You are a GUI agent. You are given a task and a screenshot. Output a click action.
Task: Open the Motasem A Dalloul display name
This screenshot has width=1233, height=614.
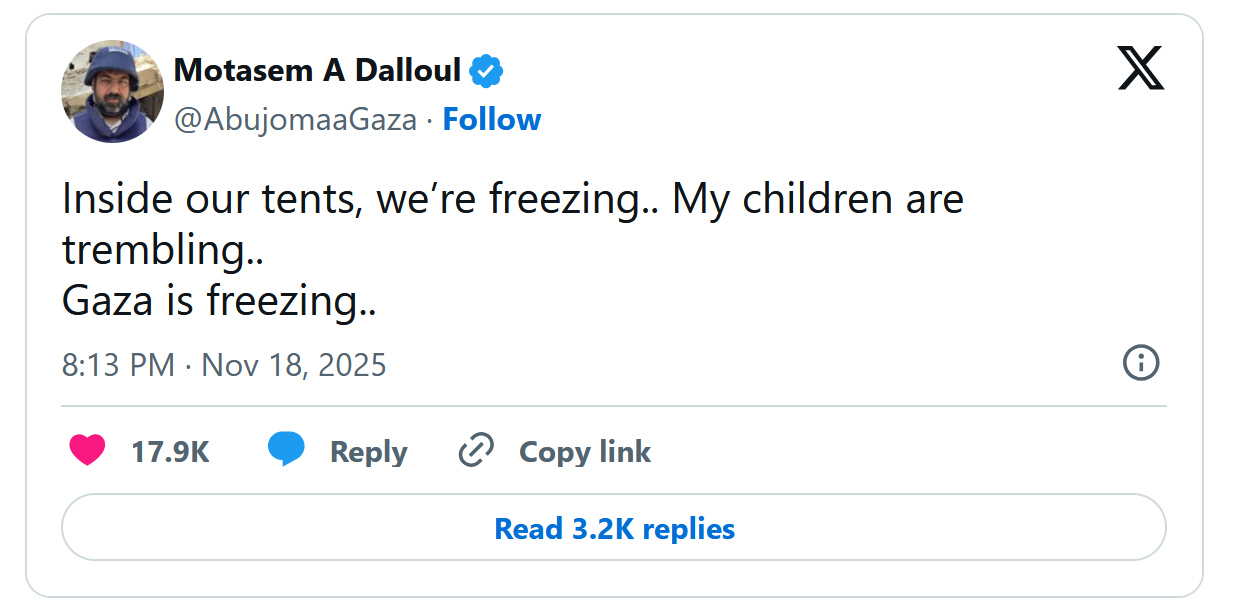click(x=317, y=71)
